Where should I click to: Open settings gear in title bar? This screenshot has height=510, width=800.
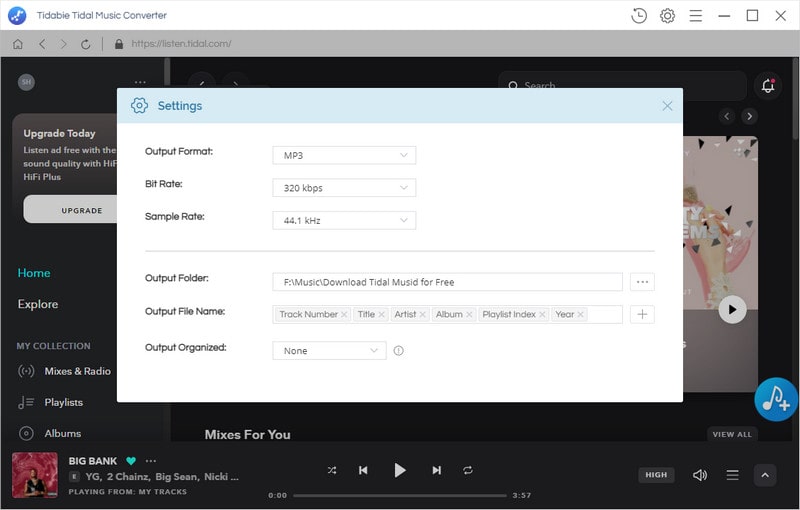(x=667, y=16)
